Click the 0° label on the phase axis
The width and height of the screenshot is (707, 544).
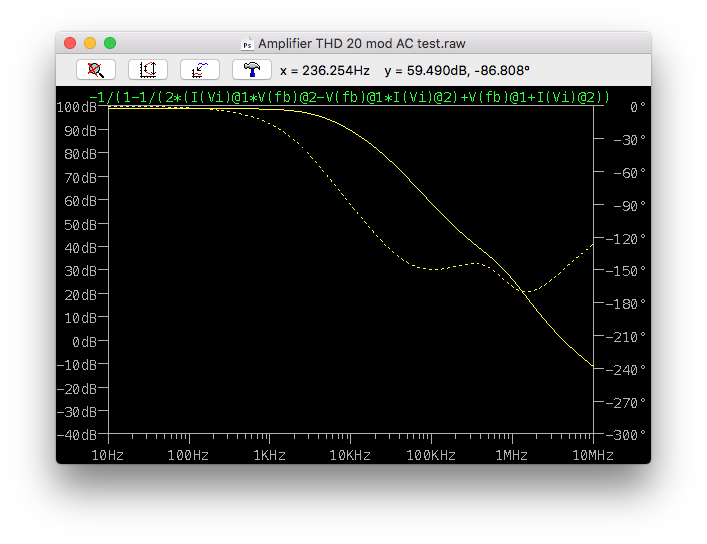coord(638,107)
